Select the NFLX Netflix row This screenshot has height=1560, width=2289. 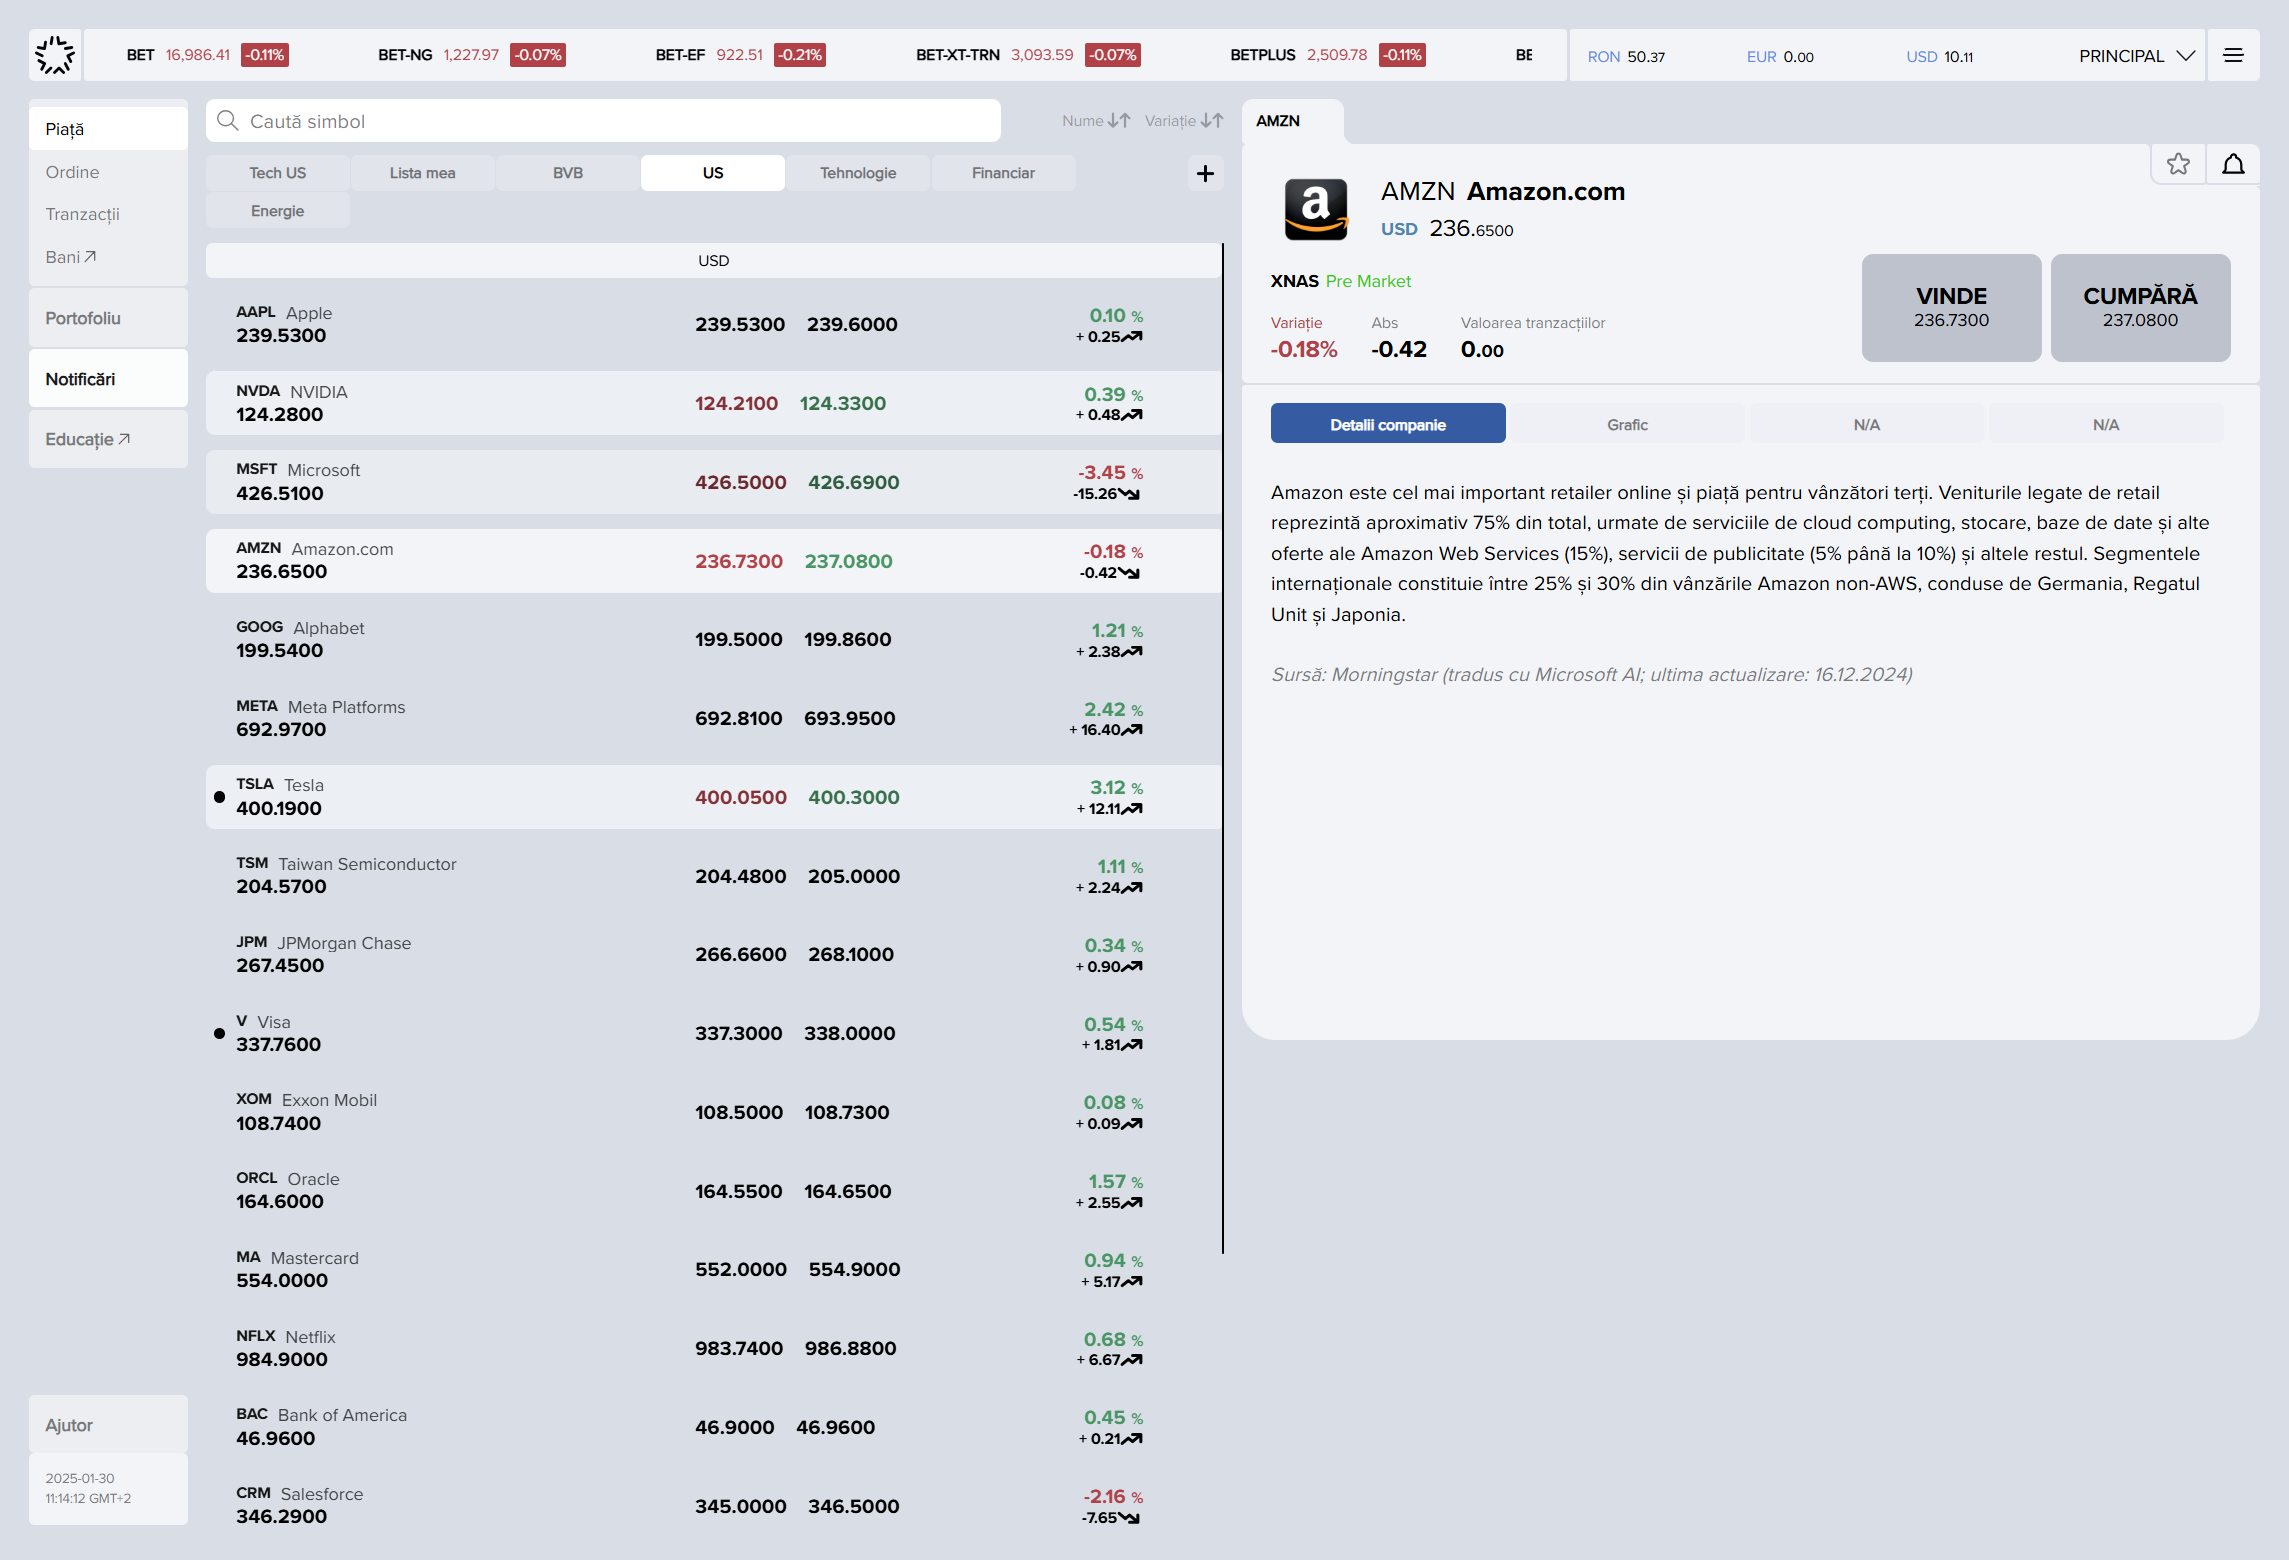pyautogui.click(x=713, y=1348)
